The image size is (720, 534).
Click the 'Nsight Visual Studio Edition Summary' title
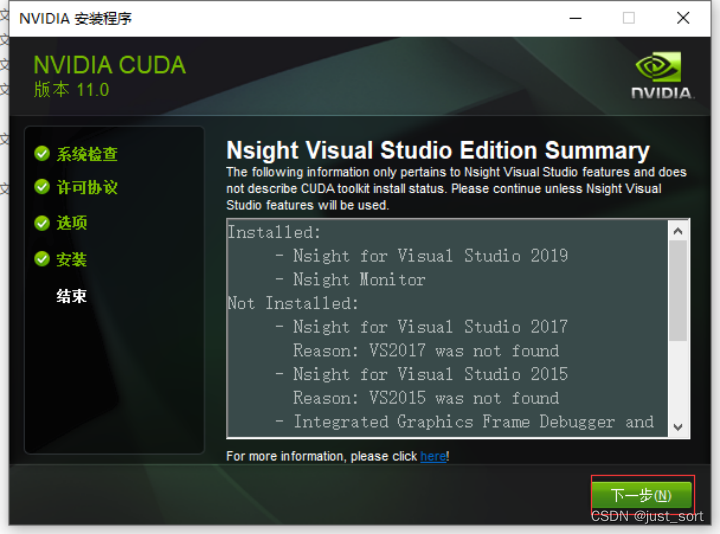click(x=438, y=151)
